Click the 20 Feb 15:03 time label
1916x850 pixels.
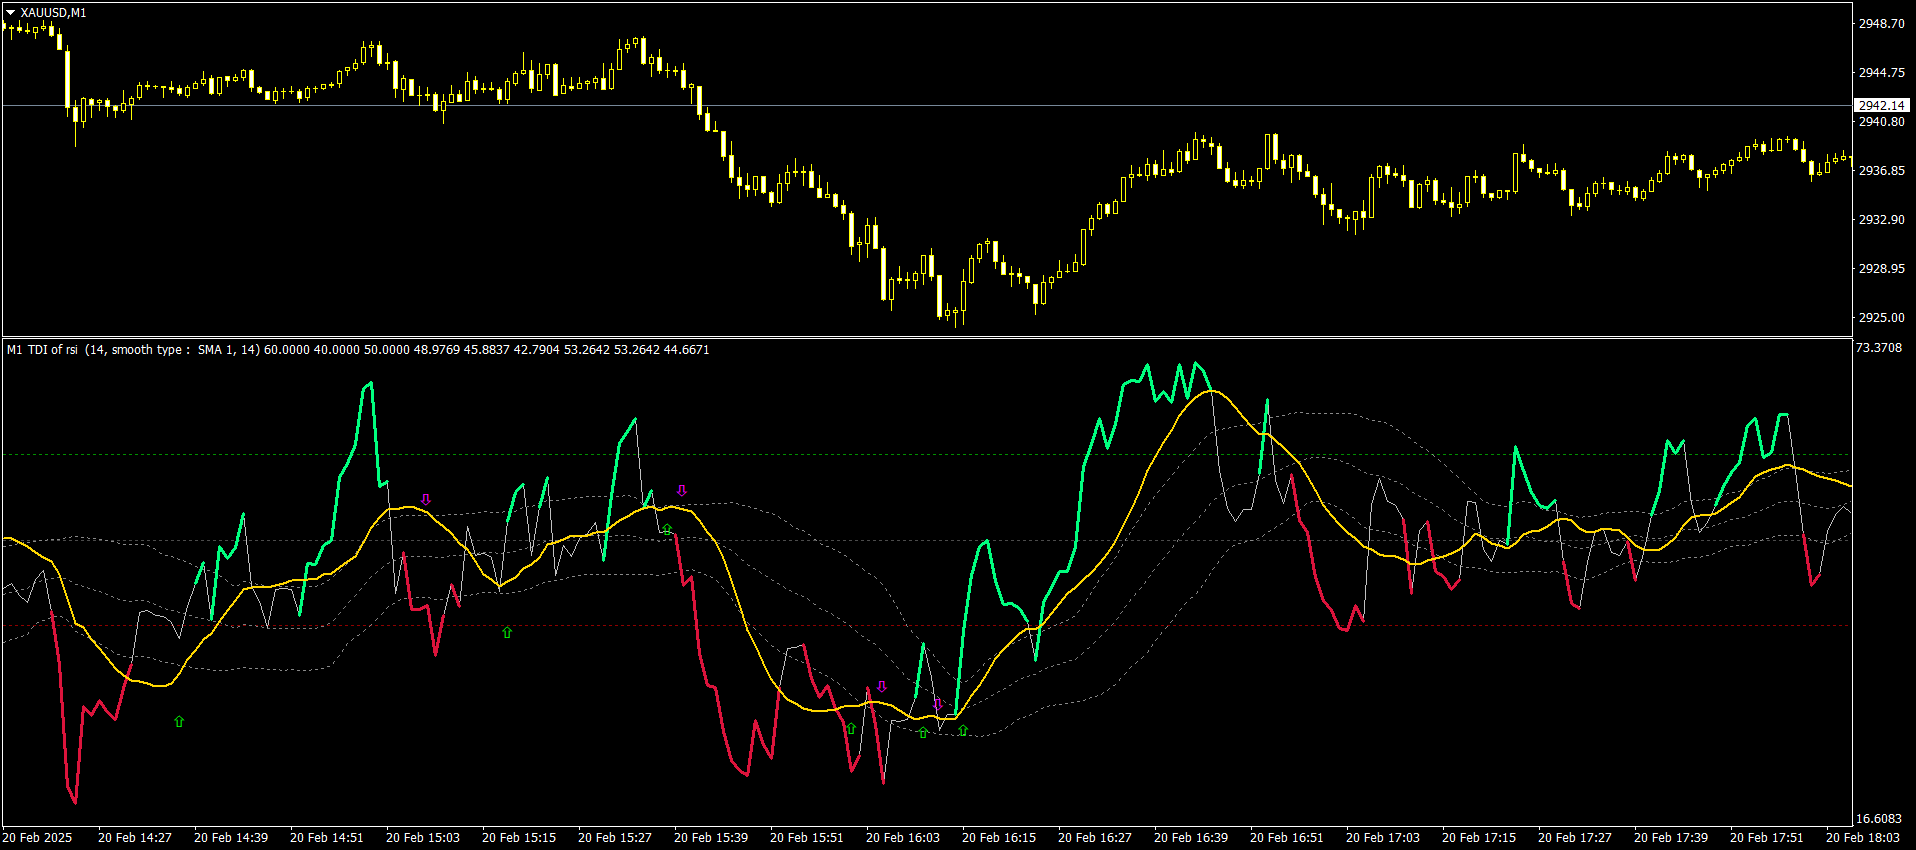(x=423, y=837)
